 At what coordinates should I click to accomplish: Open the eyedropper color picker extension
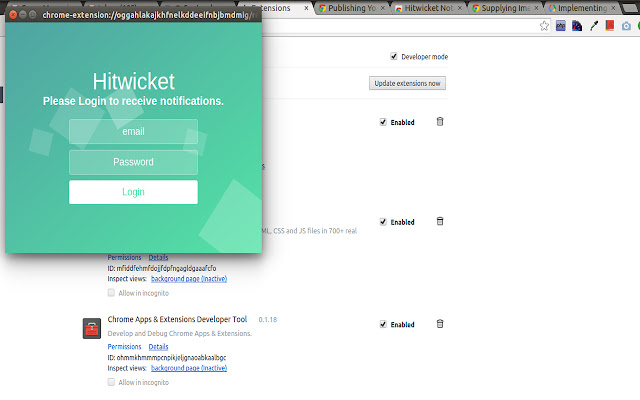coord(594,26)
